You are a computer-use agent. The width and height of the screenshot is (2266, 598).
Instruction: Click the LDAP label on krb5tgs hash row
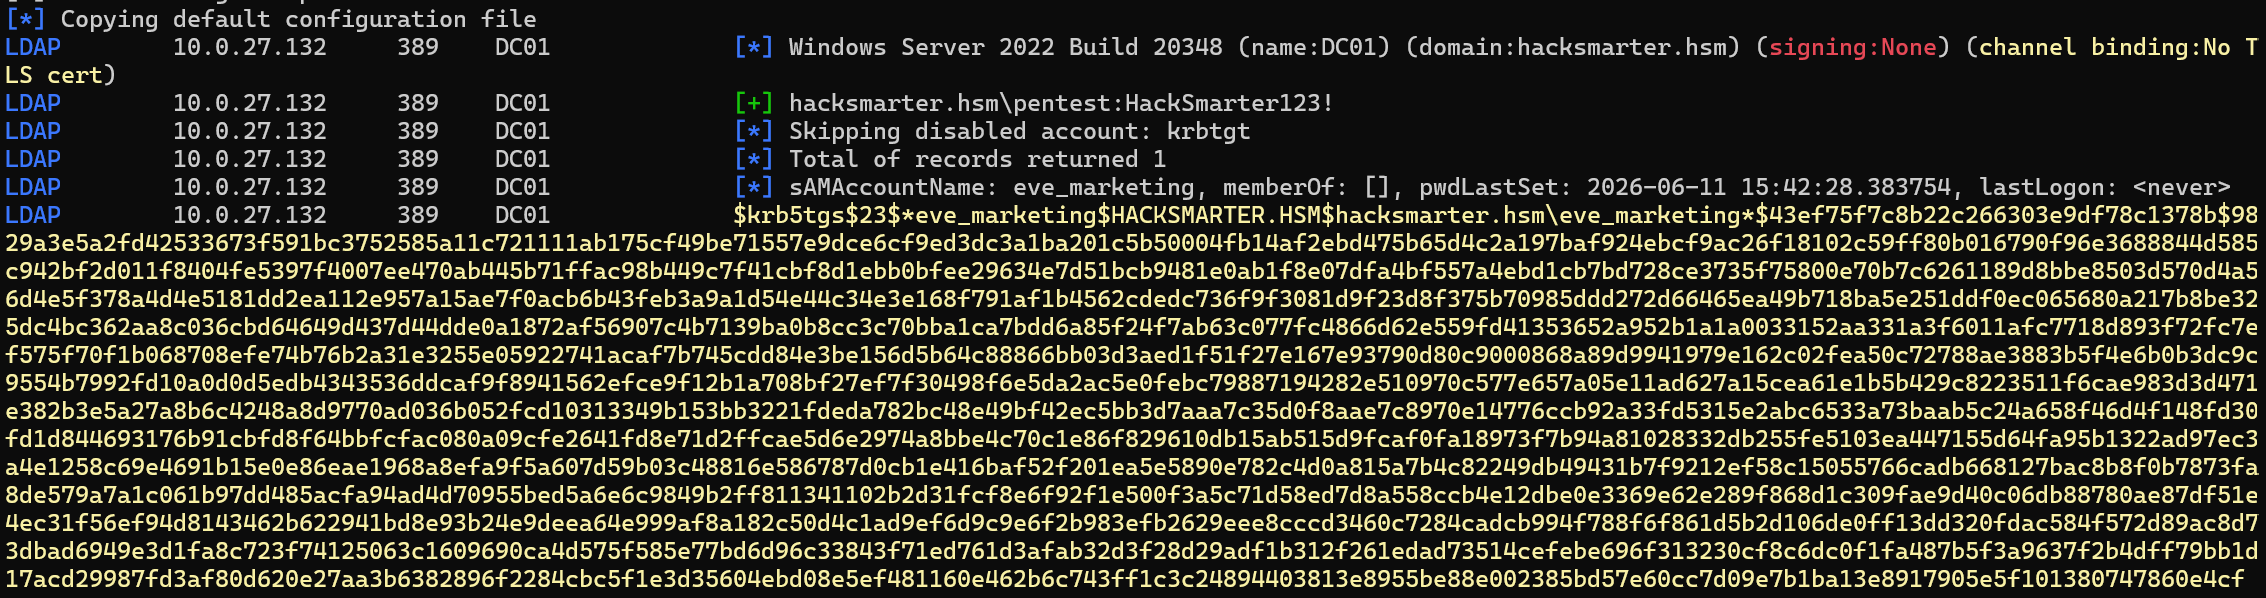point(33,215)
